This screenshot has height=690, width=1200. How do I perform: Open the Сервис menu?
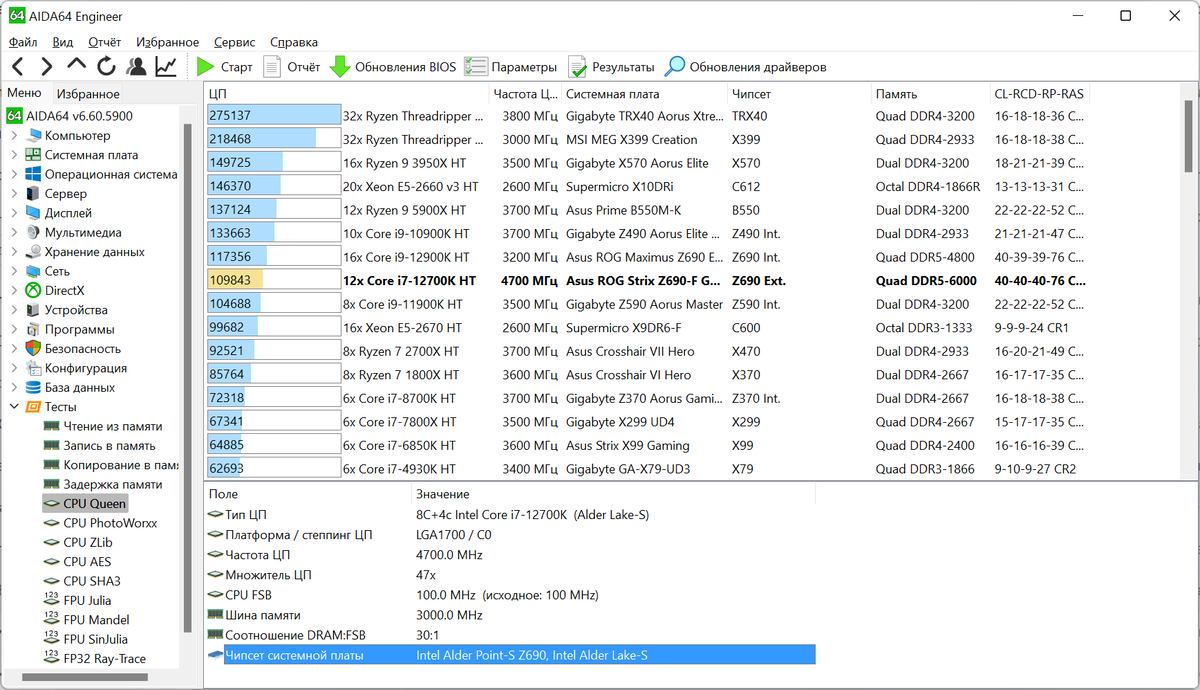click(235, 42)
